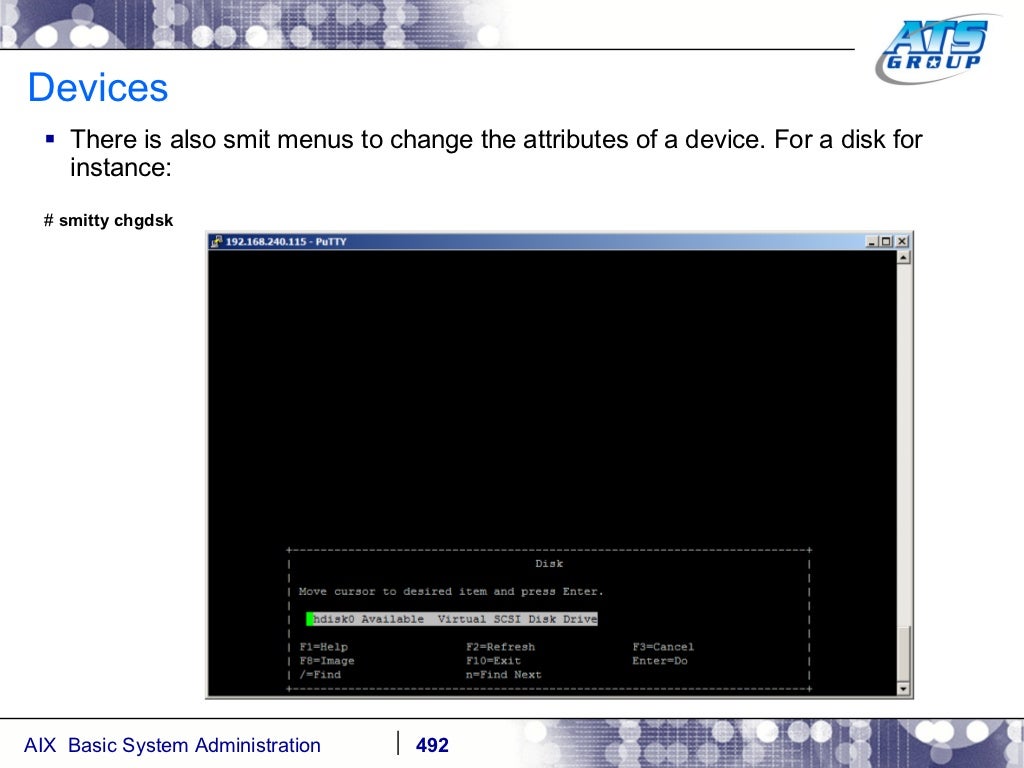This screenshot has width=1024, height=768.
Task: Click F8=Image in the smit menu
Action: coord(327,661)
